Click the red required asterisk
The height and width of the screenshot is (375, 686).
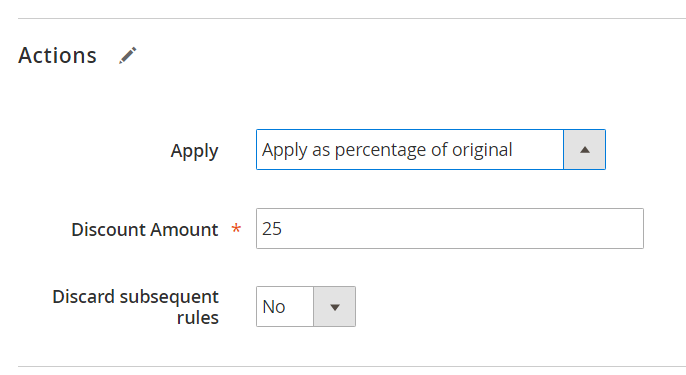click(236, 228)
